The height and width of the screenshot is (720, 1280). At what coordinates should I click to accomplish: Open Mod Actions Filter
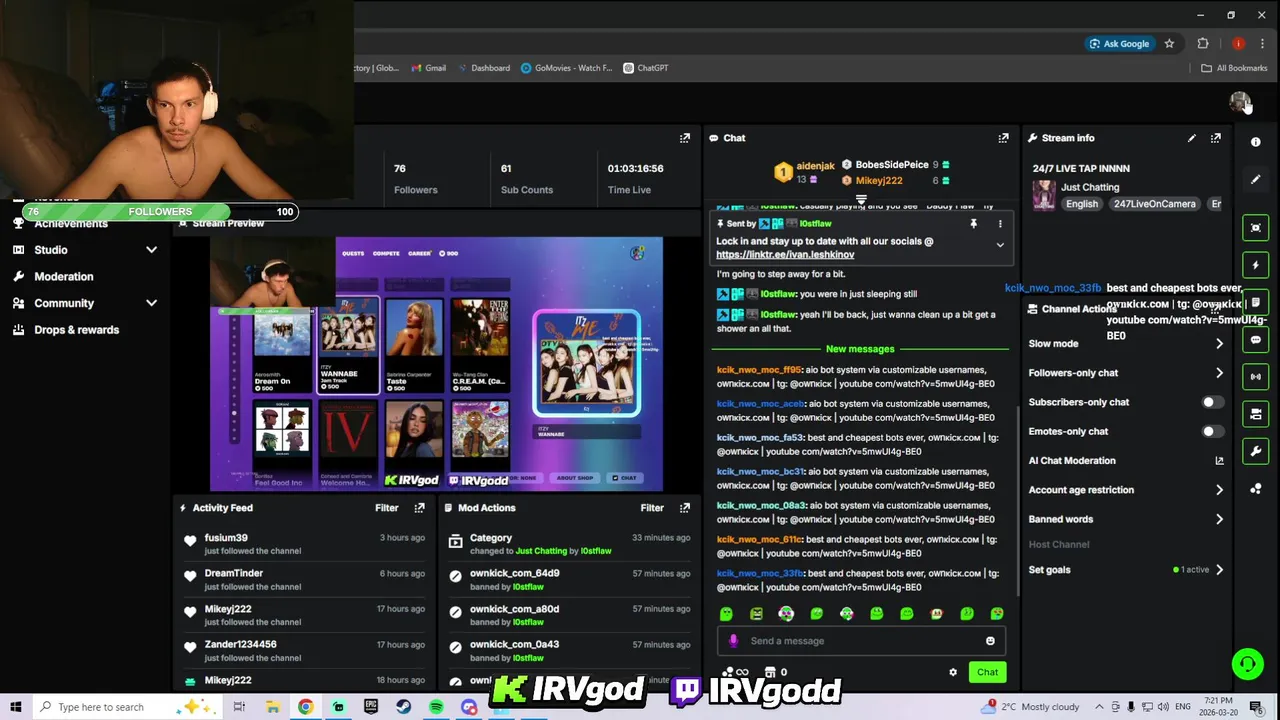pos(652,508)
